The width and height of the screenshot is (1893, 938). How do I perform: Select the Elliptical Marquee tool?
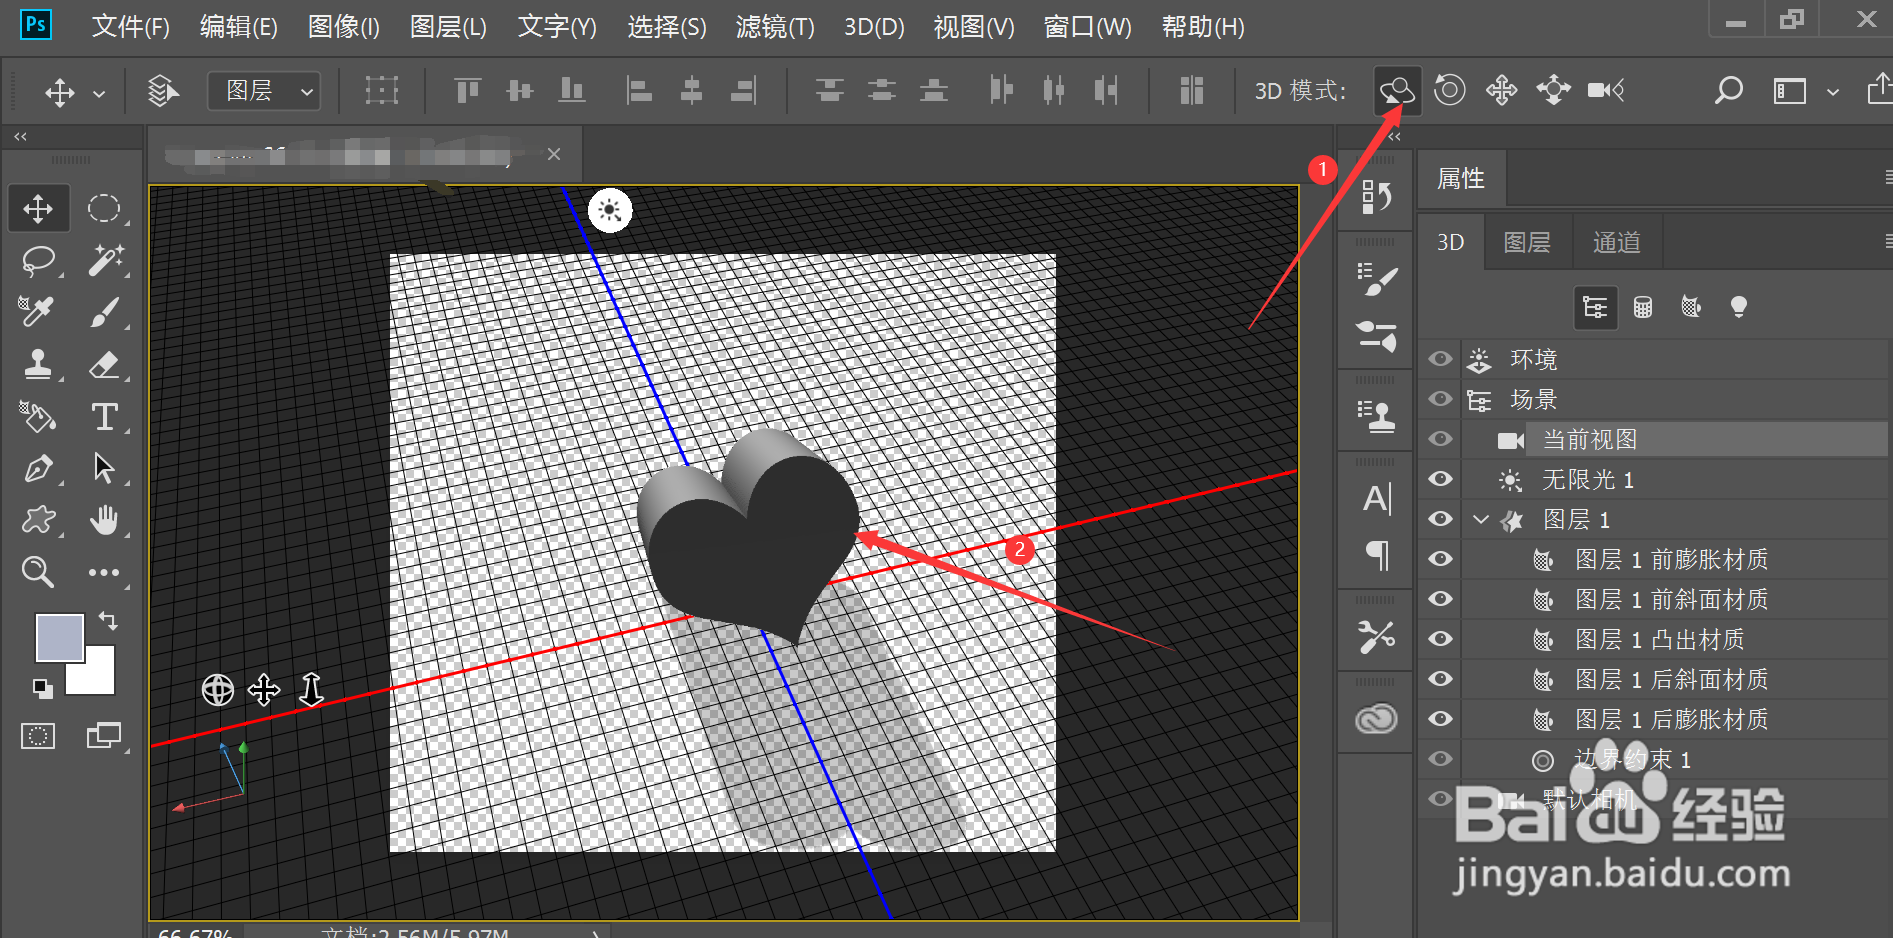(104, 208)
